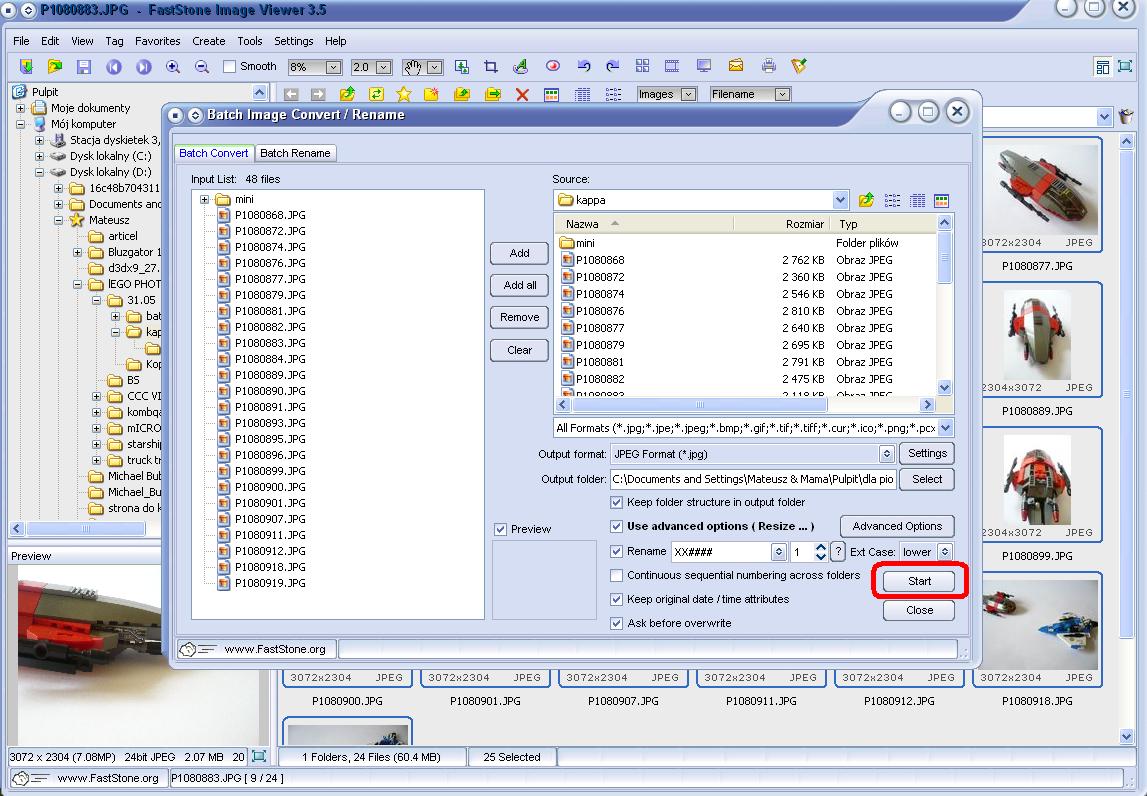Image resolution: width=1147 pixels, height=796 pixels.
Task: Click the Start button
Action: 919,581
